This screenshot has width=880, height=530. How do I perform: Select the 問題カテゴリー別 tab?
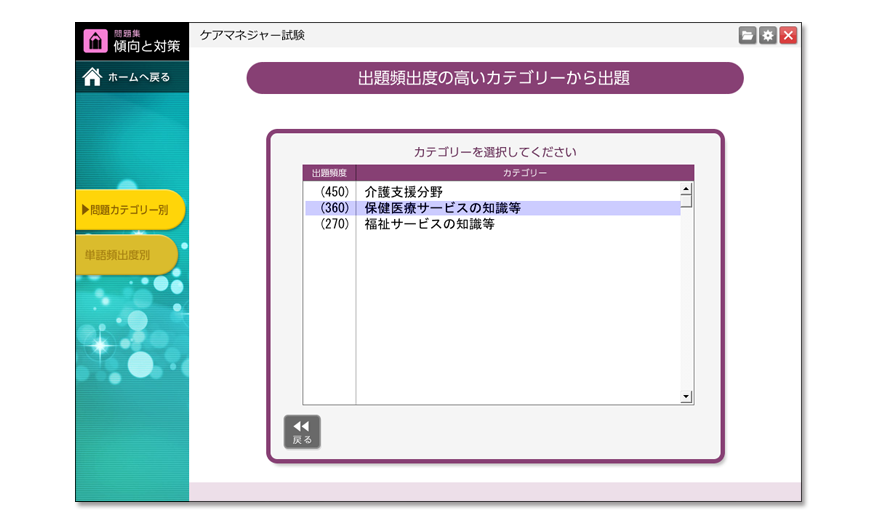(130, 210)
